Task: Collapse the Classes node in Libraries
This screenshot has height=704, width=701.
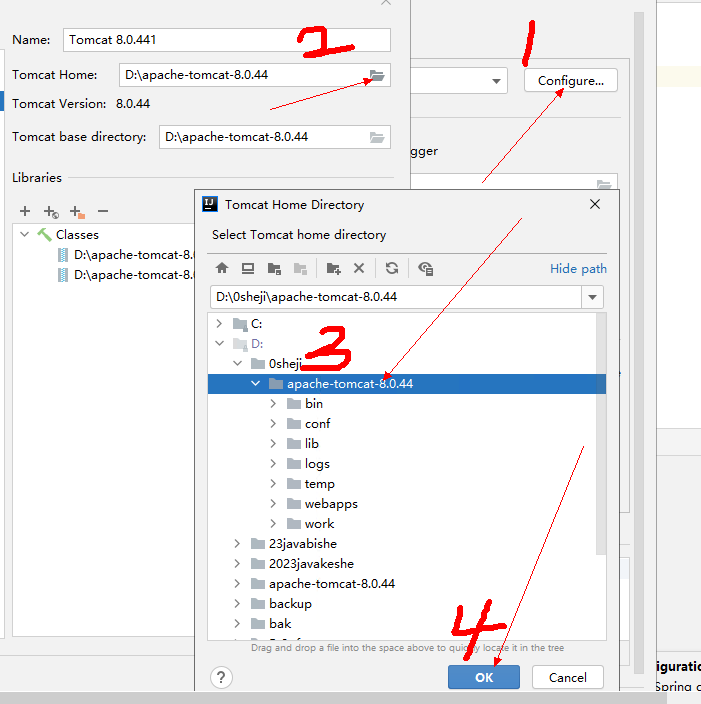Action: [25, 234]
